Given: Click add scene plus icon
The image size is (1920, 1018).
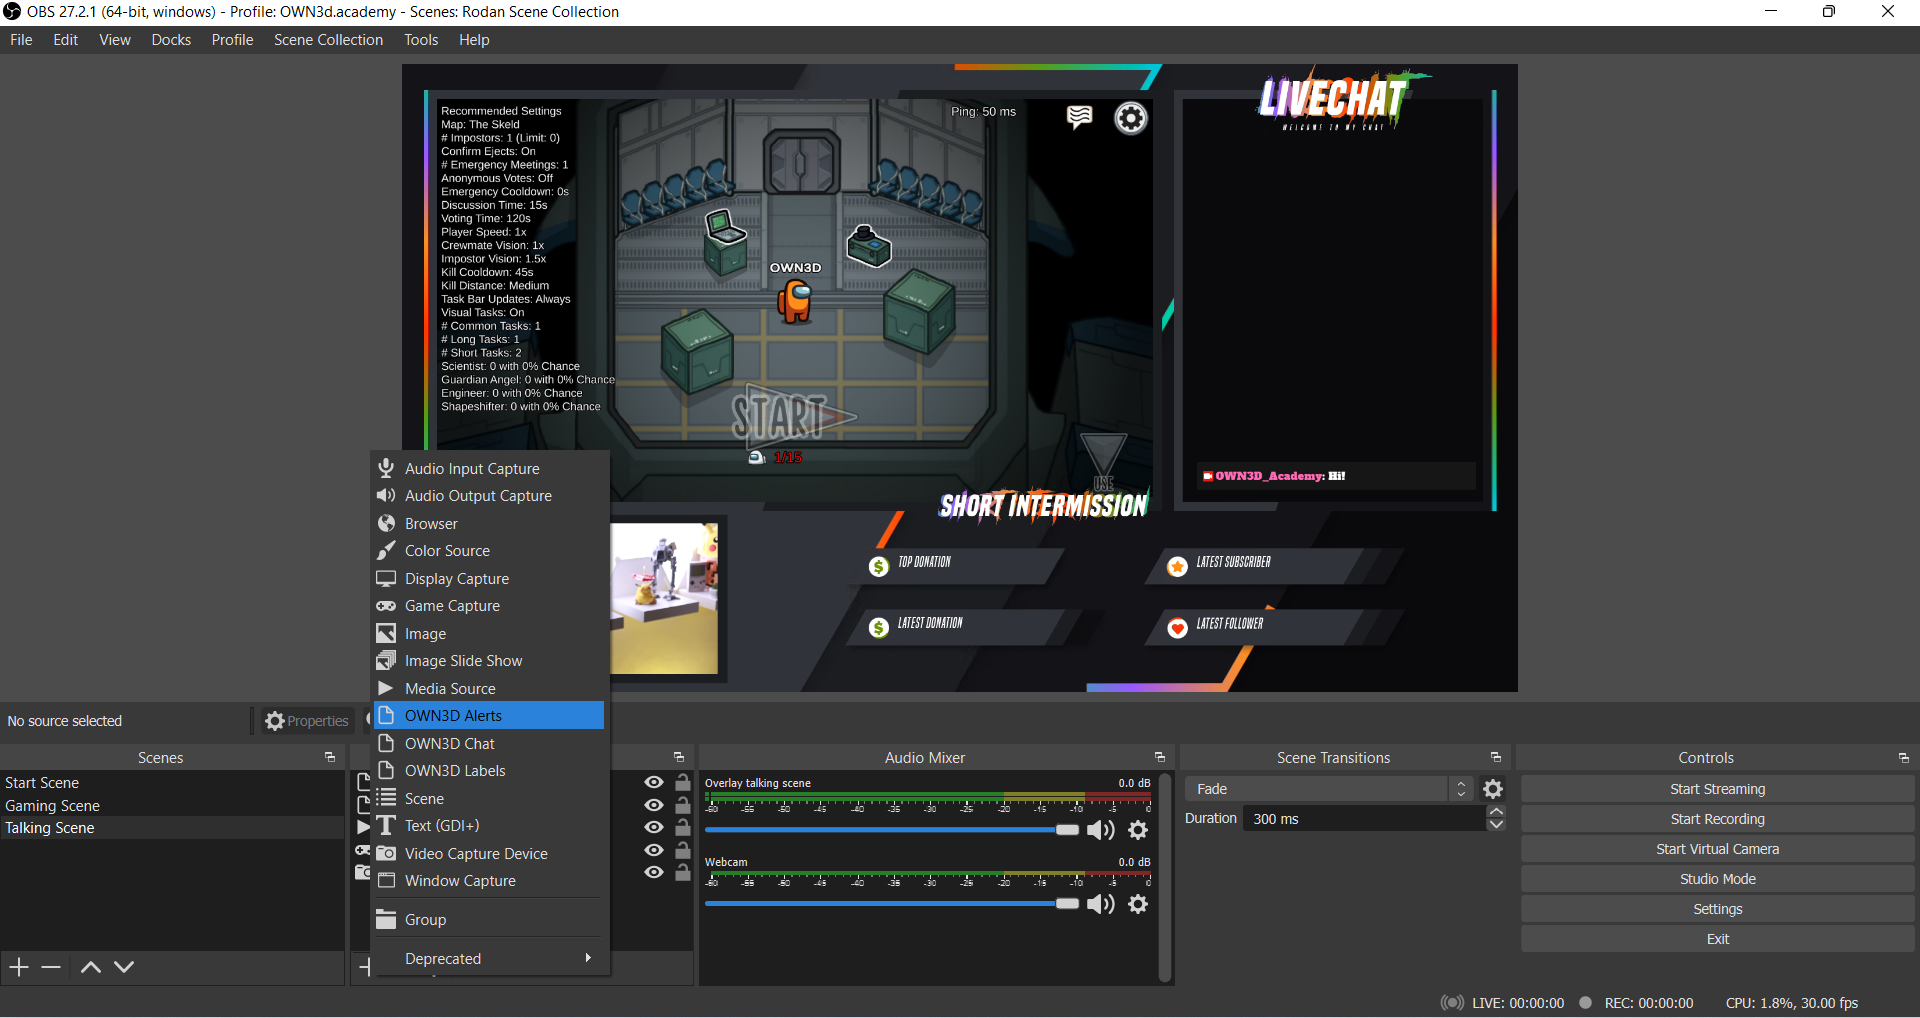Looking at the screenshot, I should tap(19, 967).
